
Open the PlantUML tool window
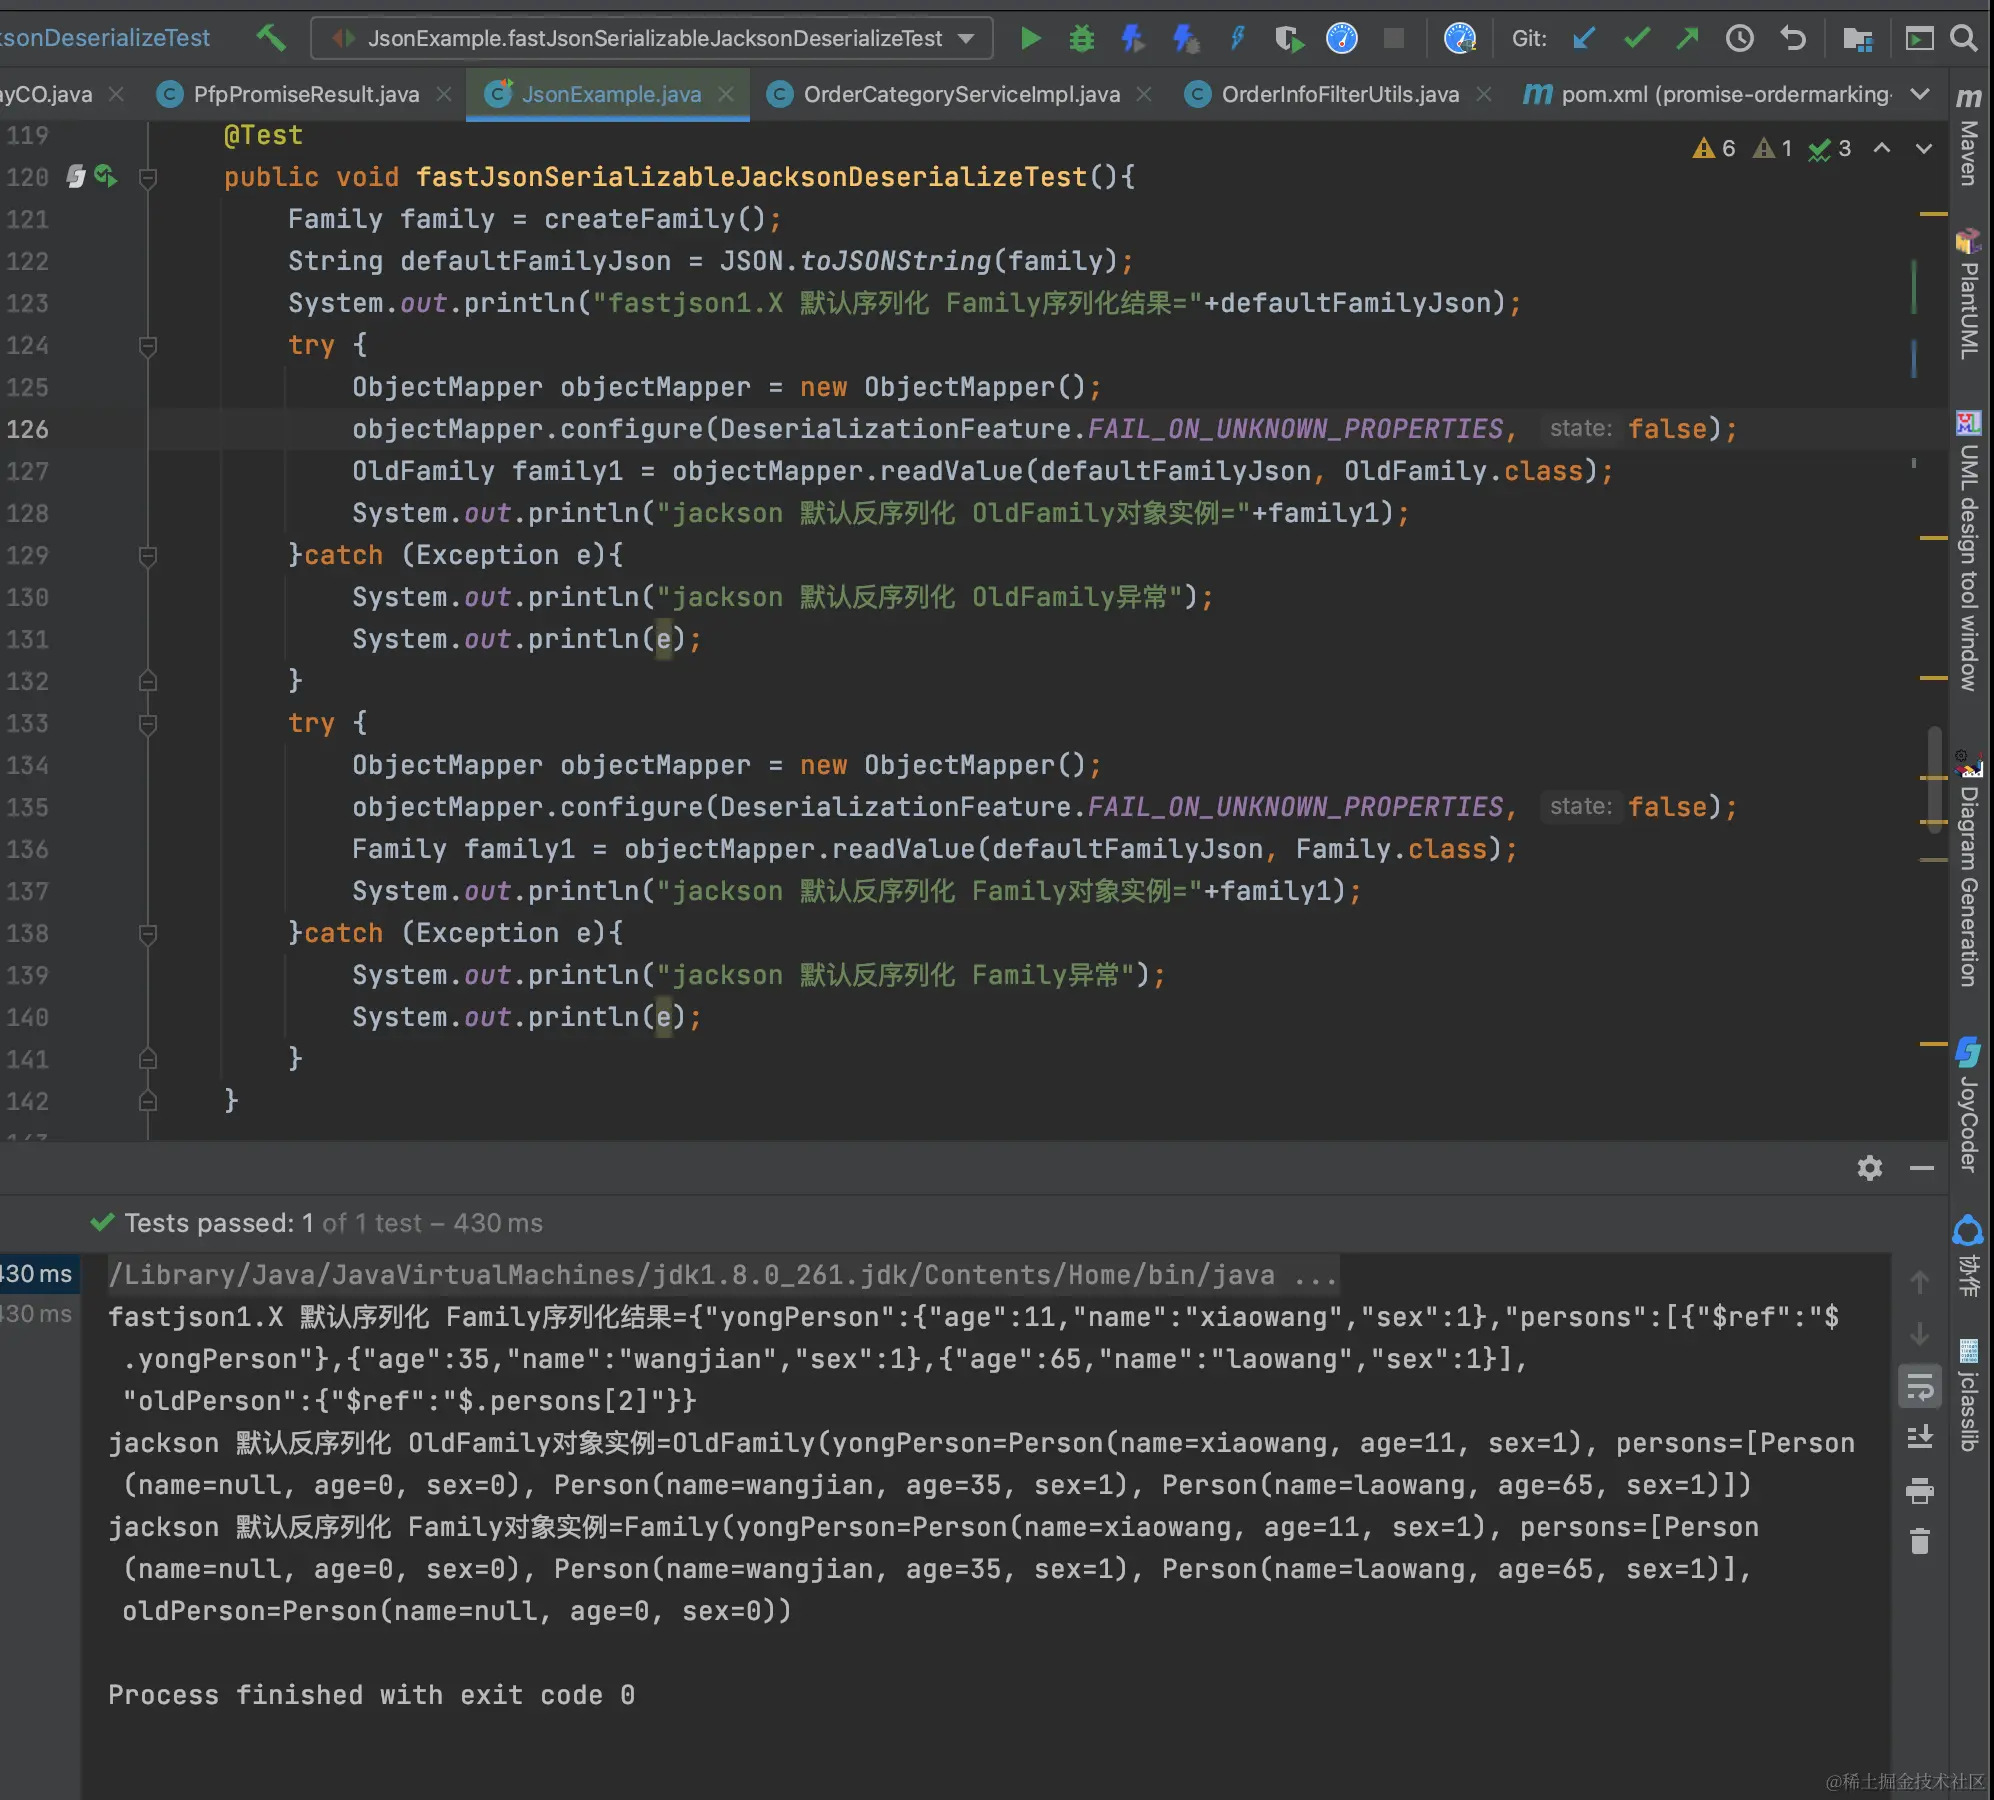[1969, 294]
